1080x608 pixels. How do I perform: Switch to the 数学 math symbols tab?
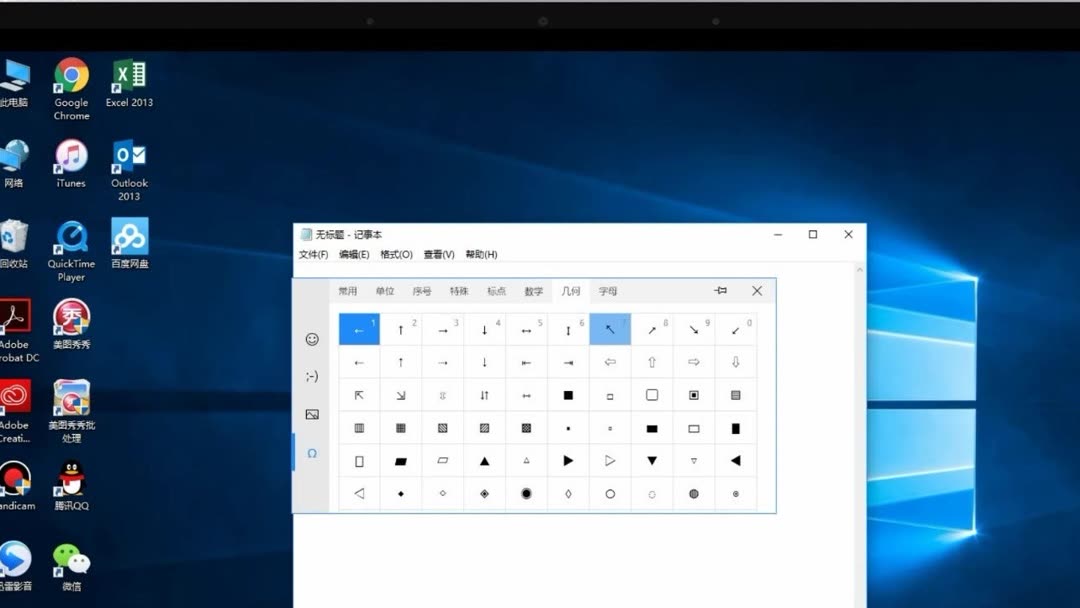(x=533, y=291)
